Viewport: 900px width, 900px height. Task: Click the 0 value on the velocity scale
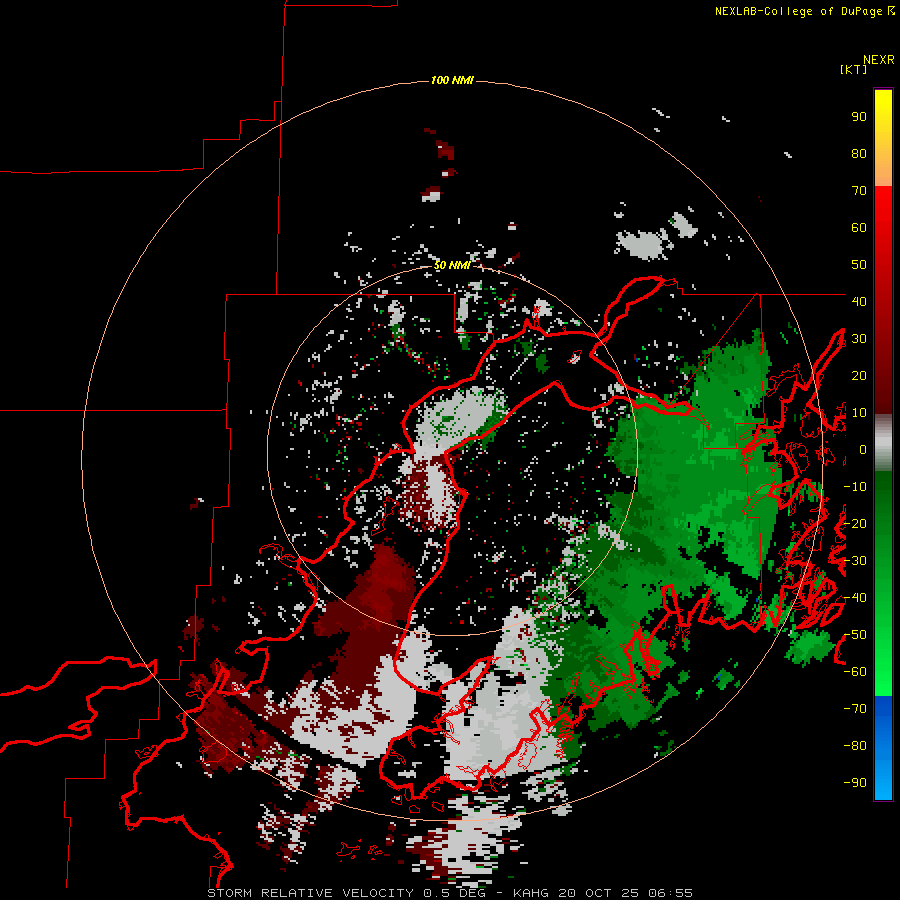click(x=863, y=450)
